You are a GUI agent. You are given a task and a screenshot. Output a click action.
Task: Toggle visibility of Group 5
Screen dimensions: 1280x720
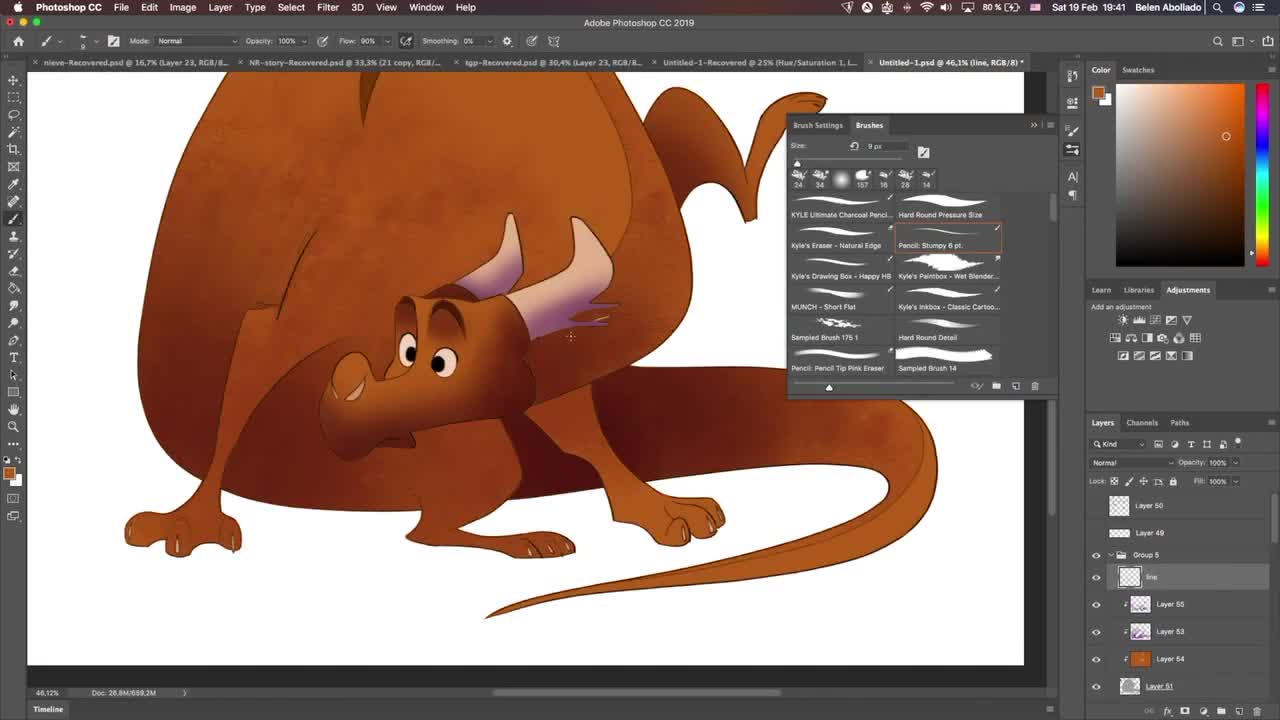pyautogui.click(x=1096, y=555)
